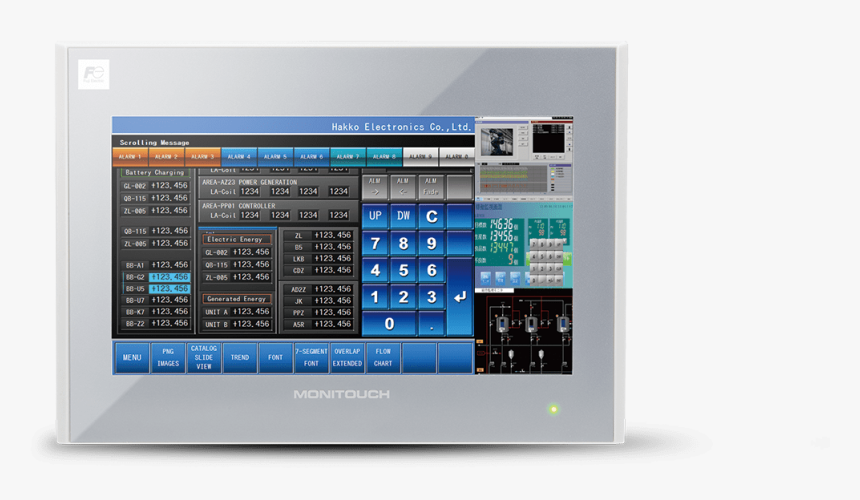Click the AREA-PP01 CONTROLLER row
The width and height of the screenshot is (860, 500).
[278, 211]
